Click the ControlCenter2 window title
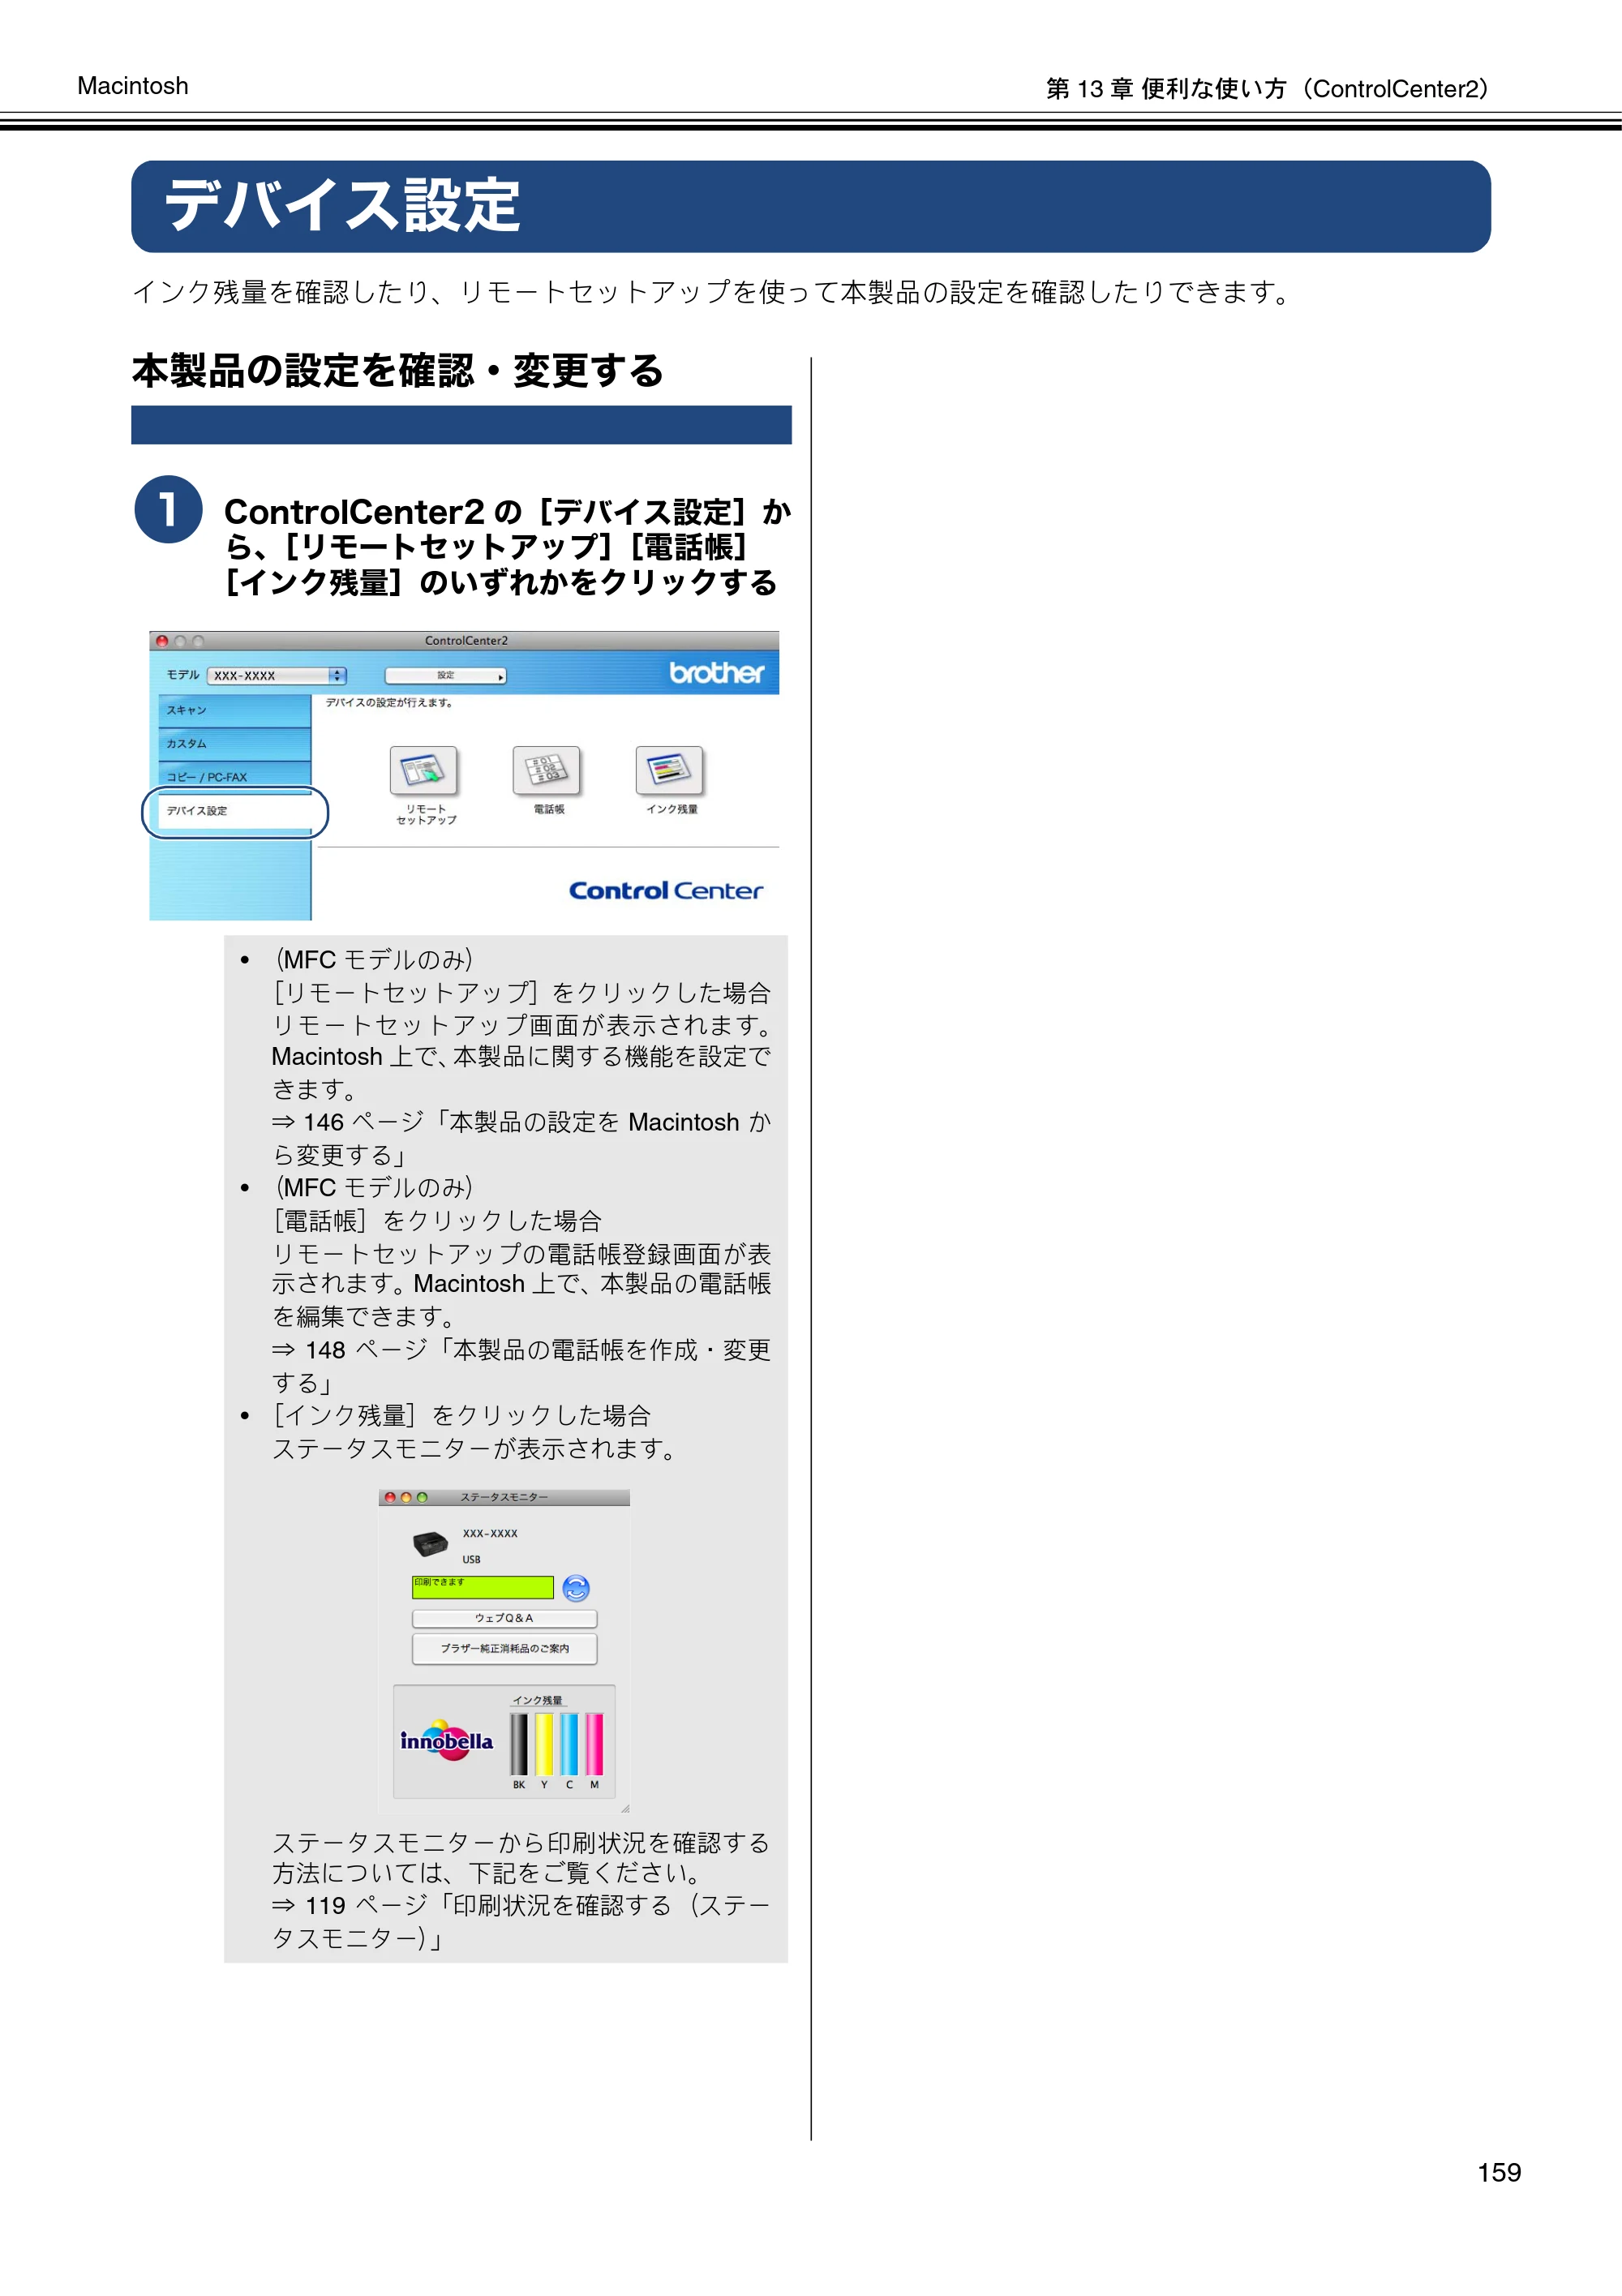The width and height of the screenshot is (1622, 2296). 466,641
